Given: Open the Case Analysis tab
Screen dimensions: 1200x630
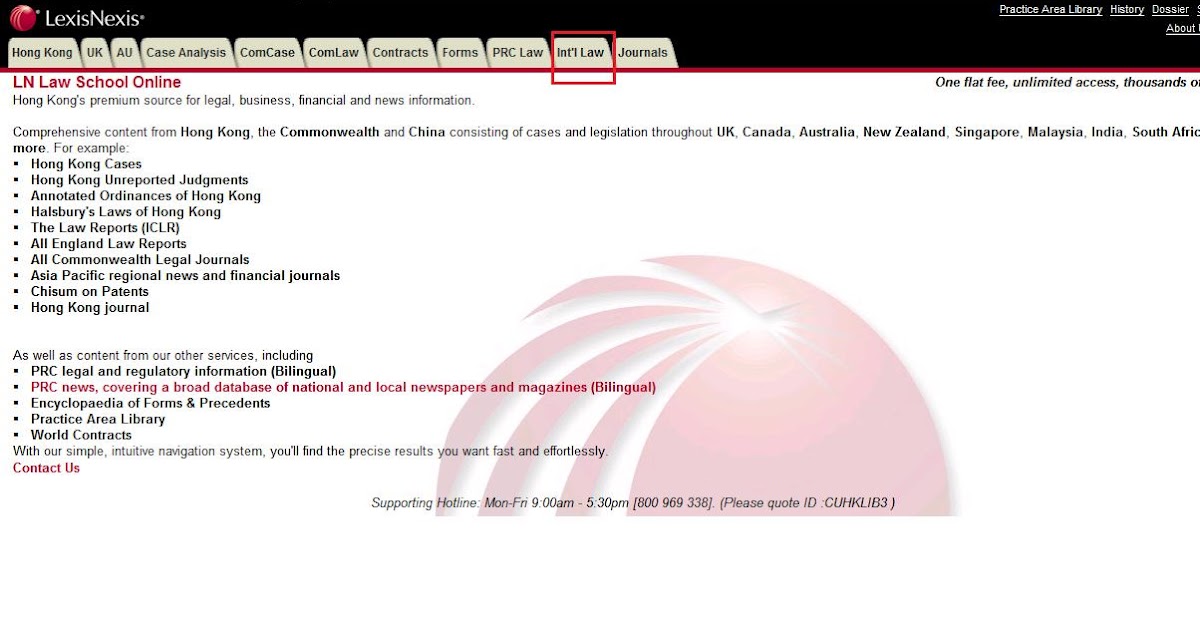Looking at the screenshot, I should coord(186,53).
